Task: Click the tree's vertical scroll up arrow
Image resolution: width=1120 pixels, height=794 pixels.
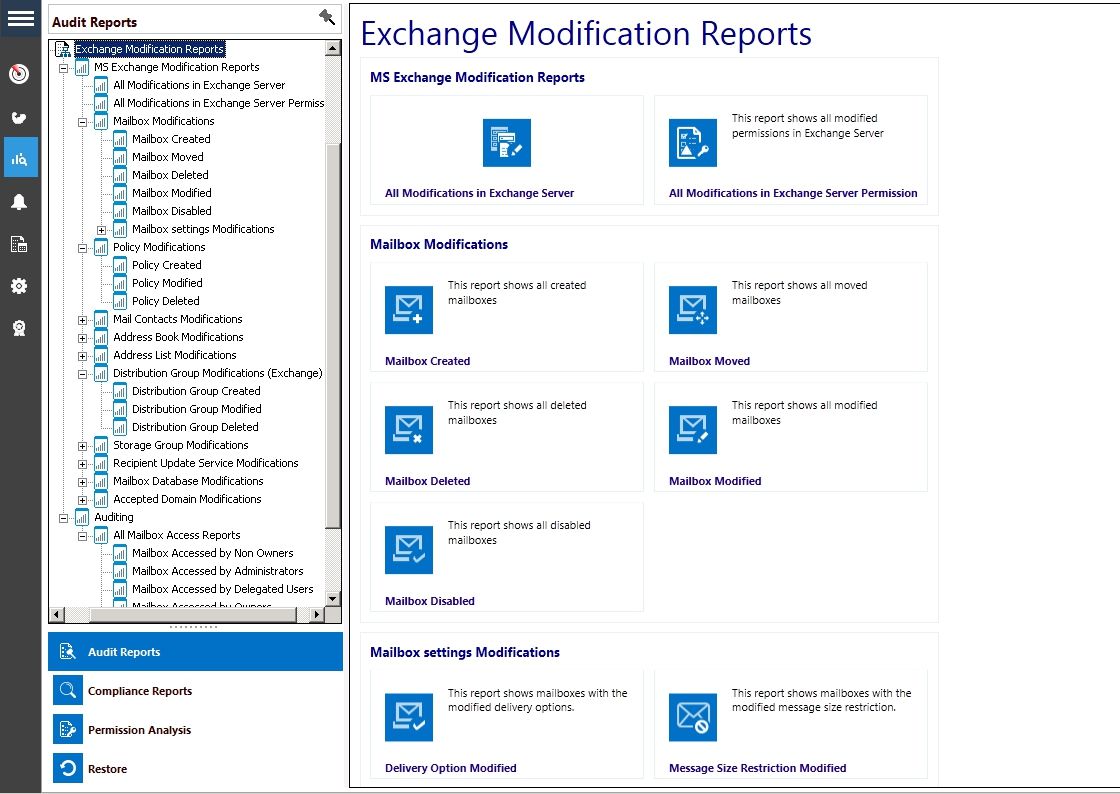Action: [x=332, y=48]
